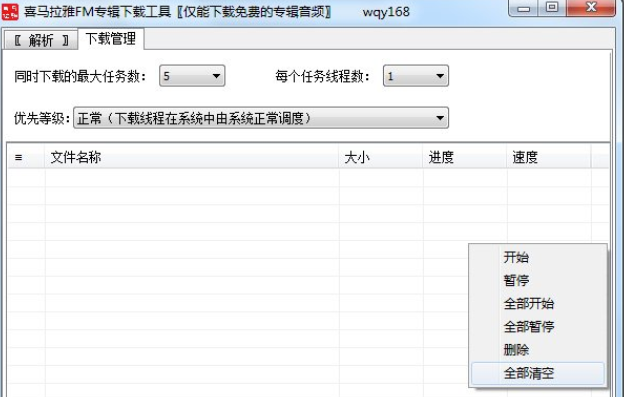Open the 每个任务线程数 dropdown
624x397 pixels.
(416, 76)
